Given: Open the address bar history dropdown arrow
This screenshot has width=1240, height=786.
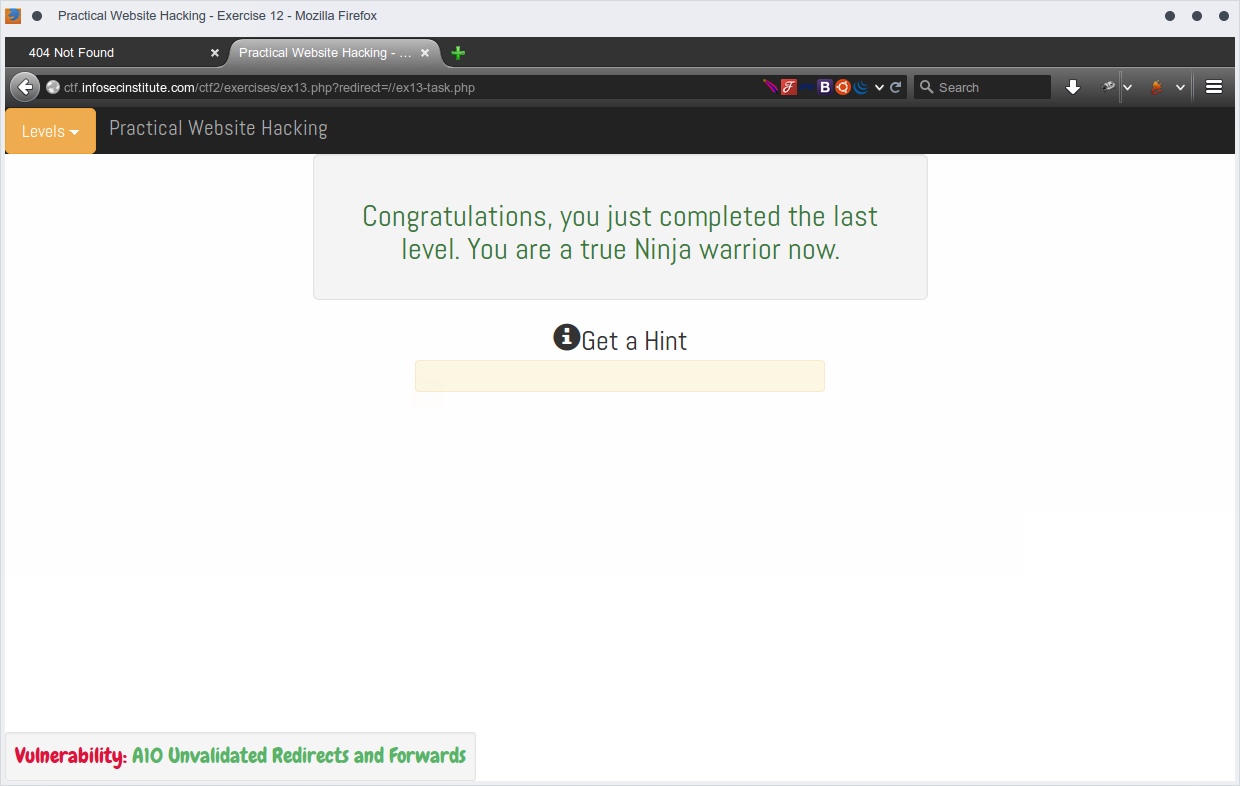Looking at the screenshot, I should [879, 87].
